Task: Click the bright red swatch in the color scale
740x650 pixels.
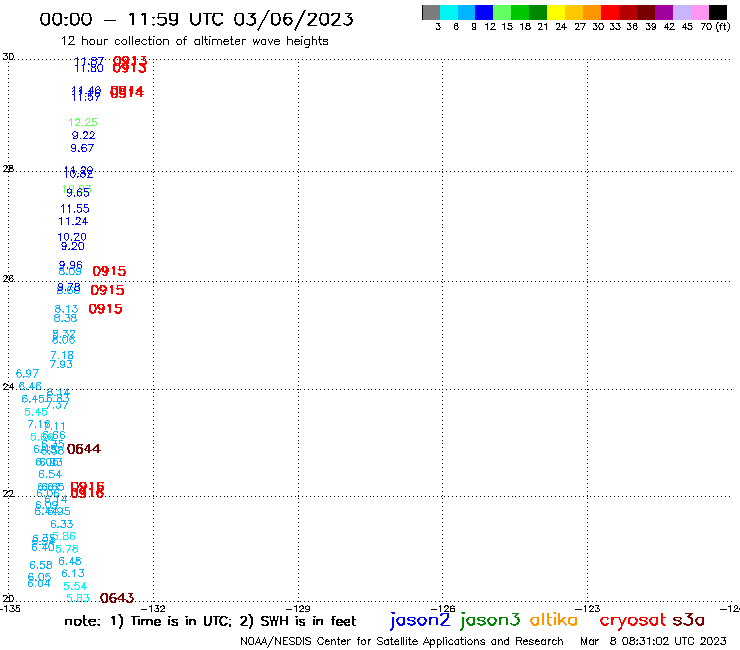Action: (610, 12)
